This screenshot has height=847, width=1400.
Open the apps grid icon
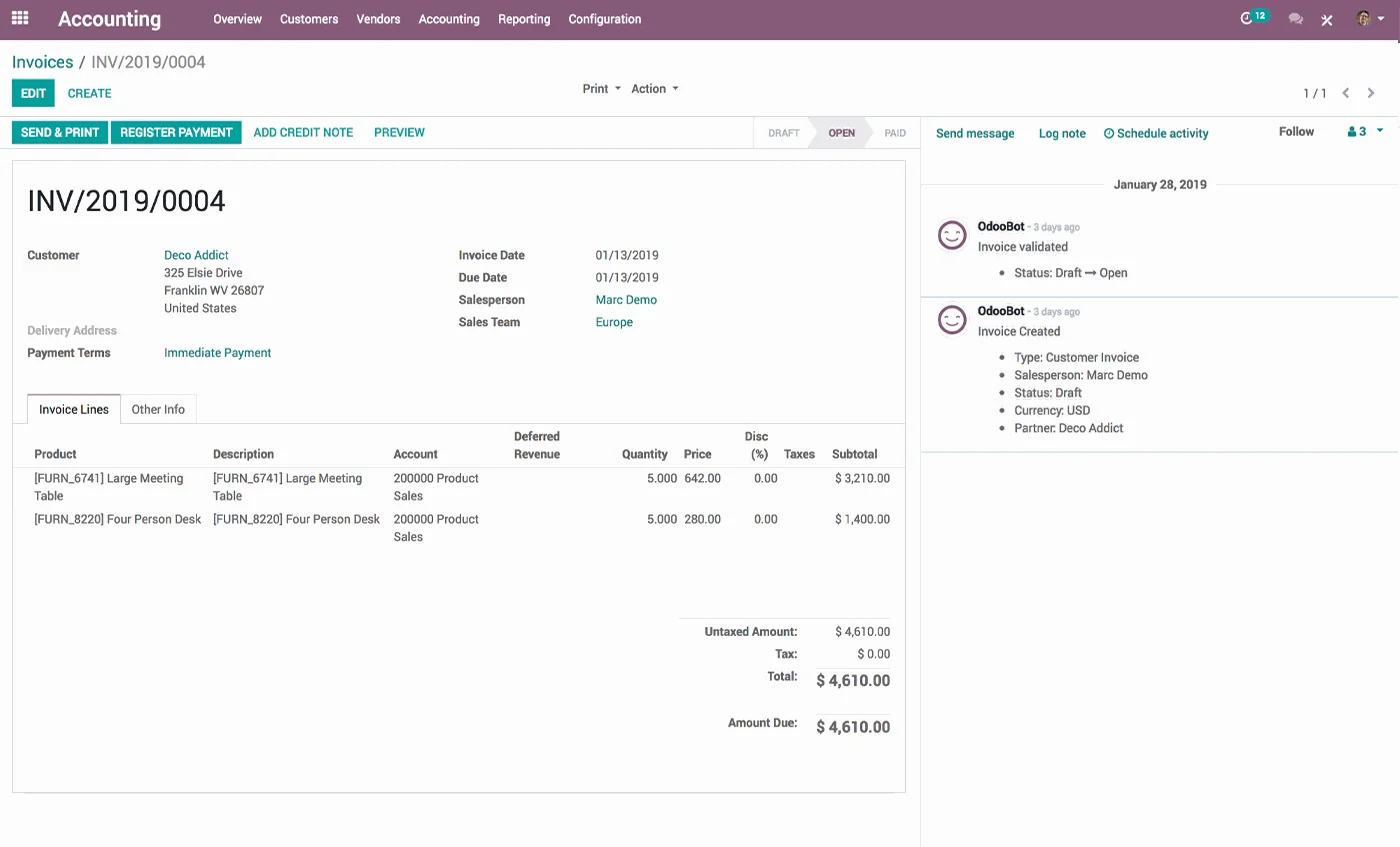[19, 18]
